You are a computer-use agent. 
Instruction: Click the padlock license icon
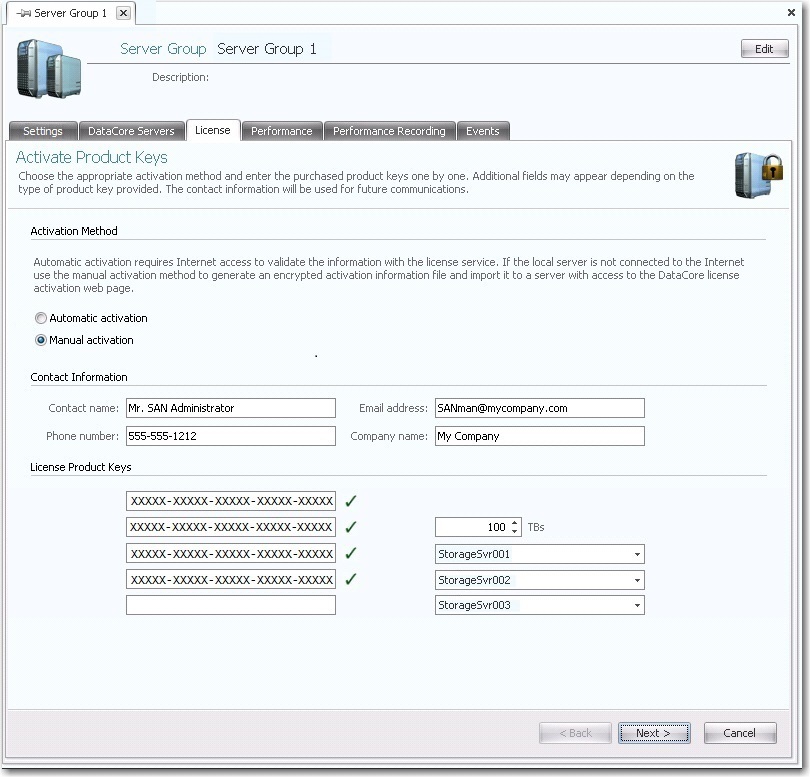point(757,175)
